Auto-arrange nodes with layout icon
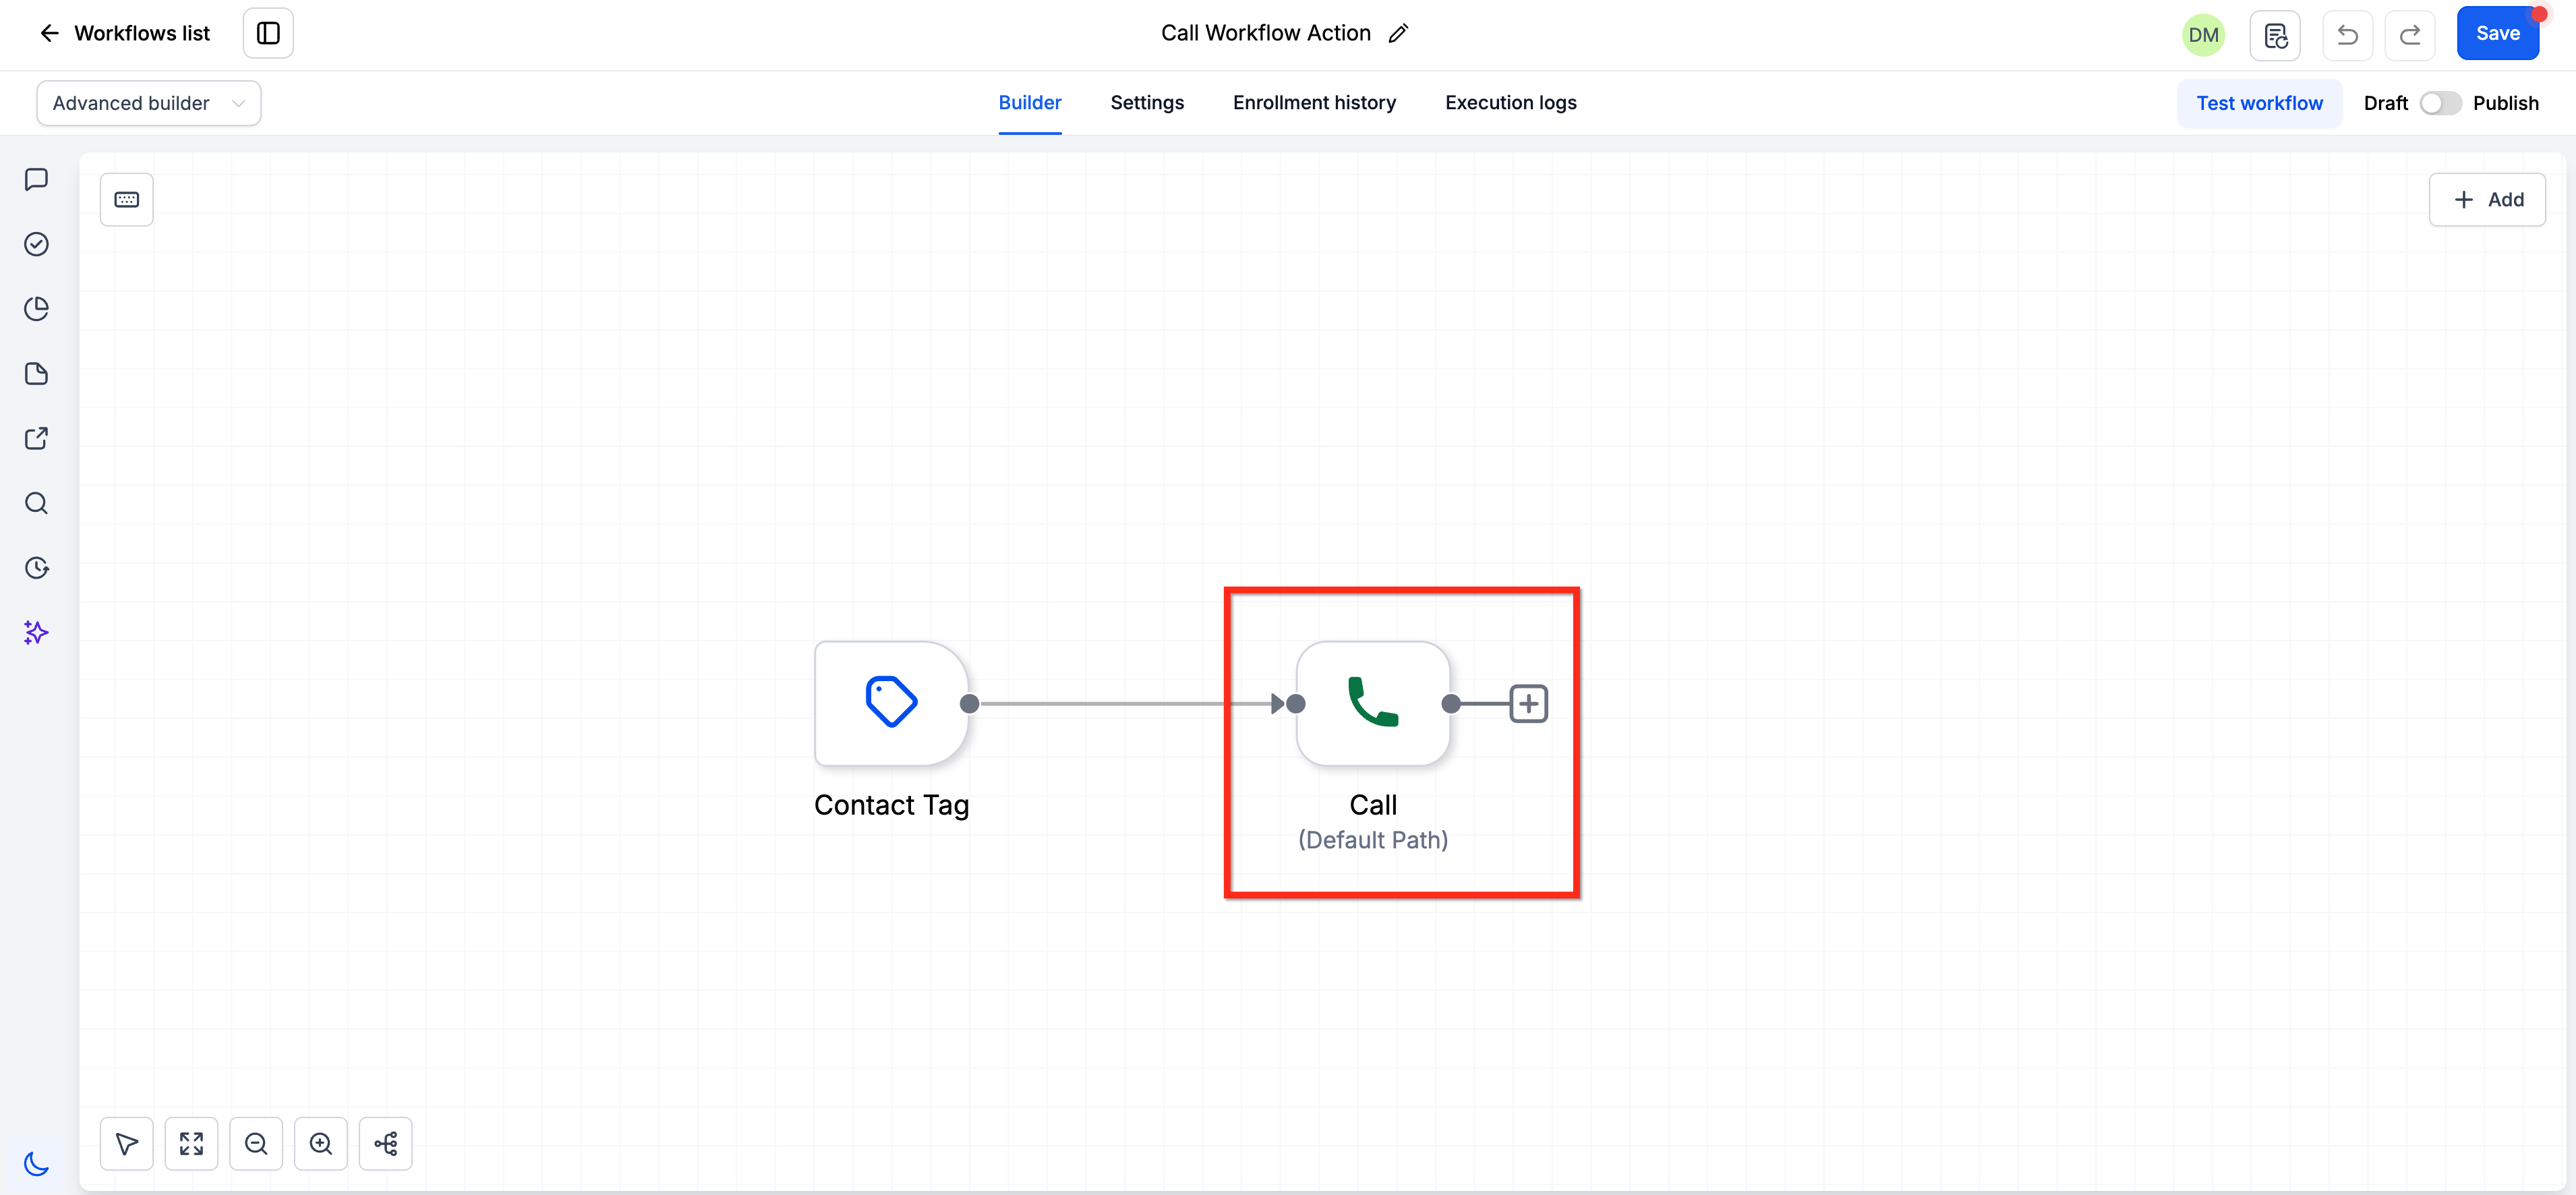This screenshot has height=1195, width=2576. [x=386, y=1143]
